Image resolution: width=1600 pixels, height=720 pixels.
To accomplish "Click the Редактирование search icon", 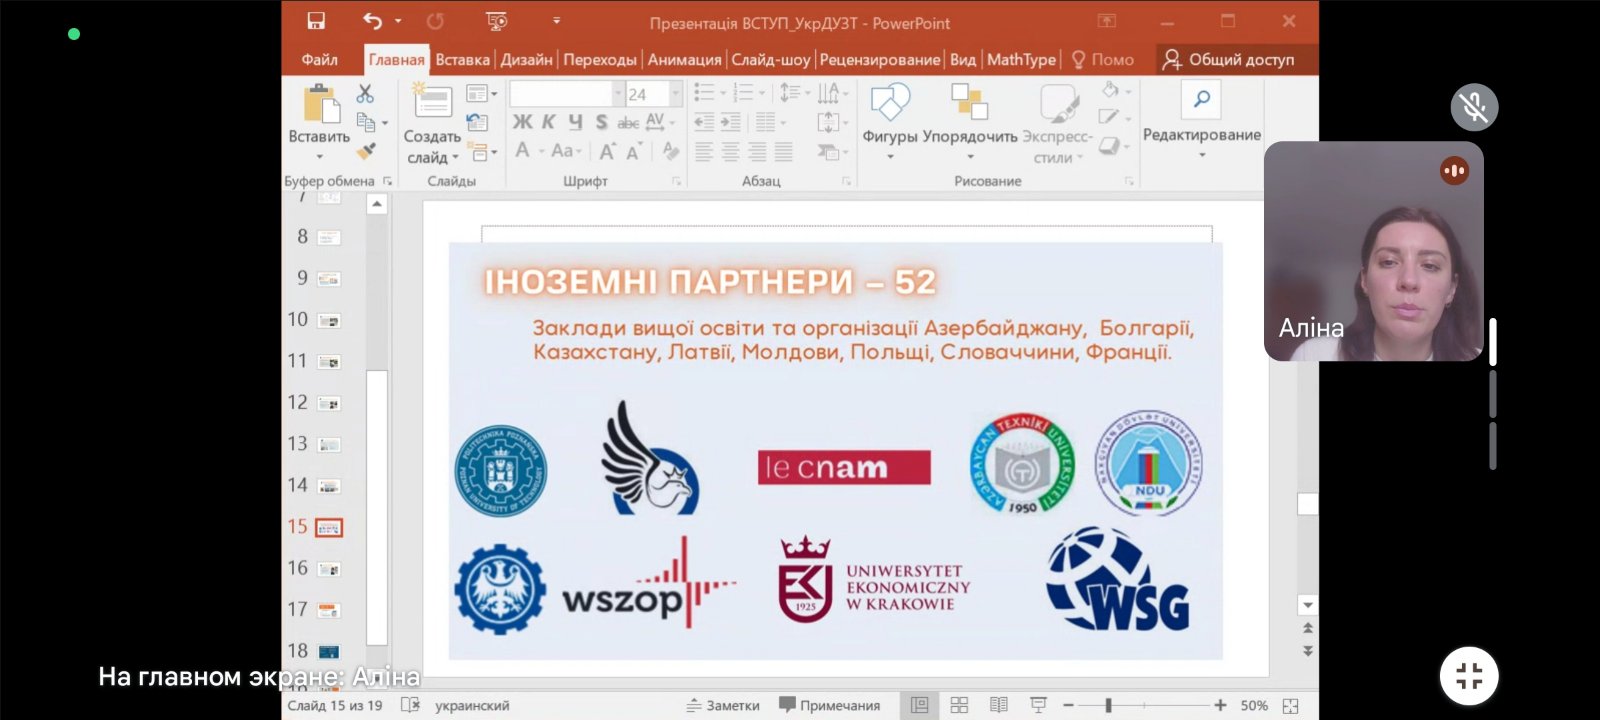I will coord(1201,100).
